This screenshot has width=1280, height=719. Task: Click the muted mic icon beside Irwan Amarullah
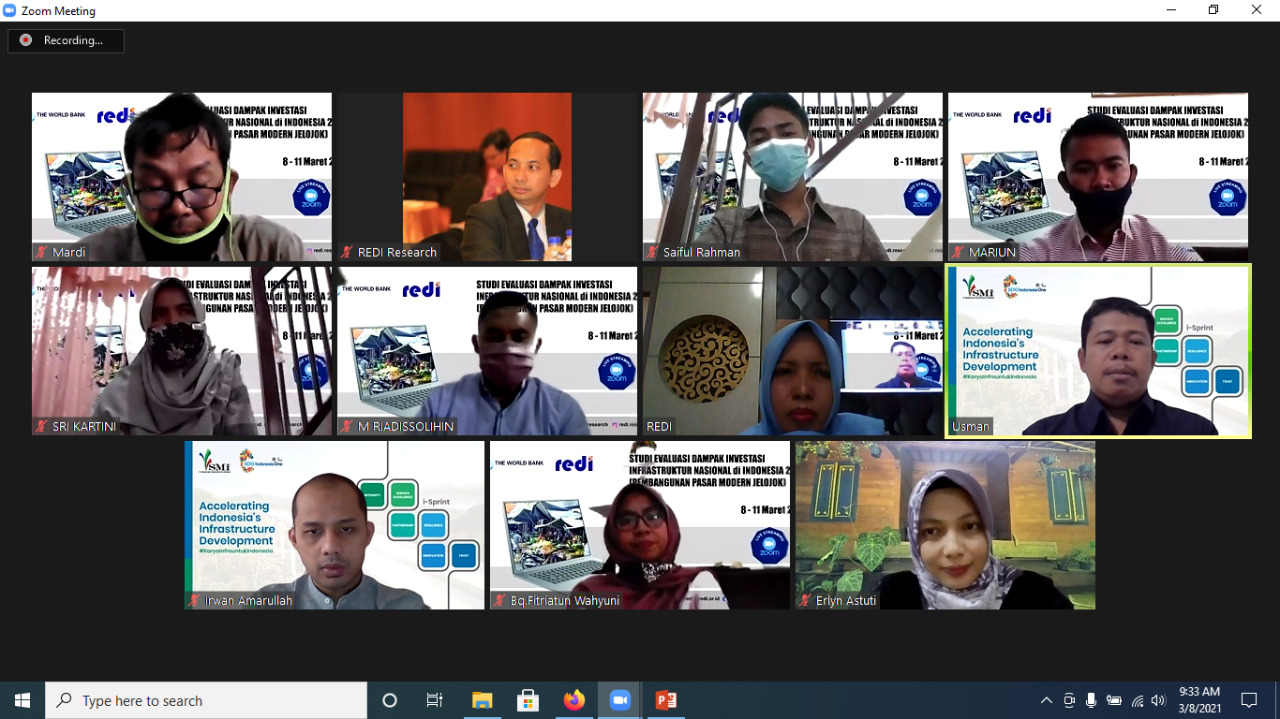click(x=195, y=600)
